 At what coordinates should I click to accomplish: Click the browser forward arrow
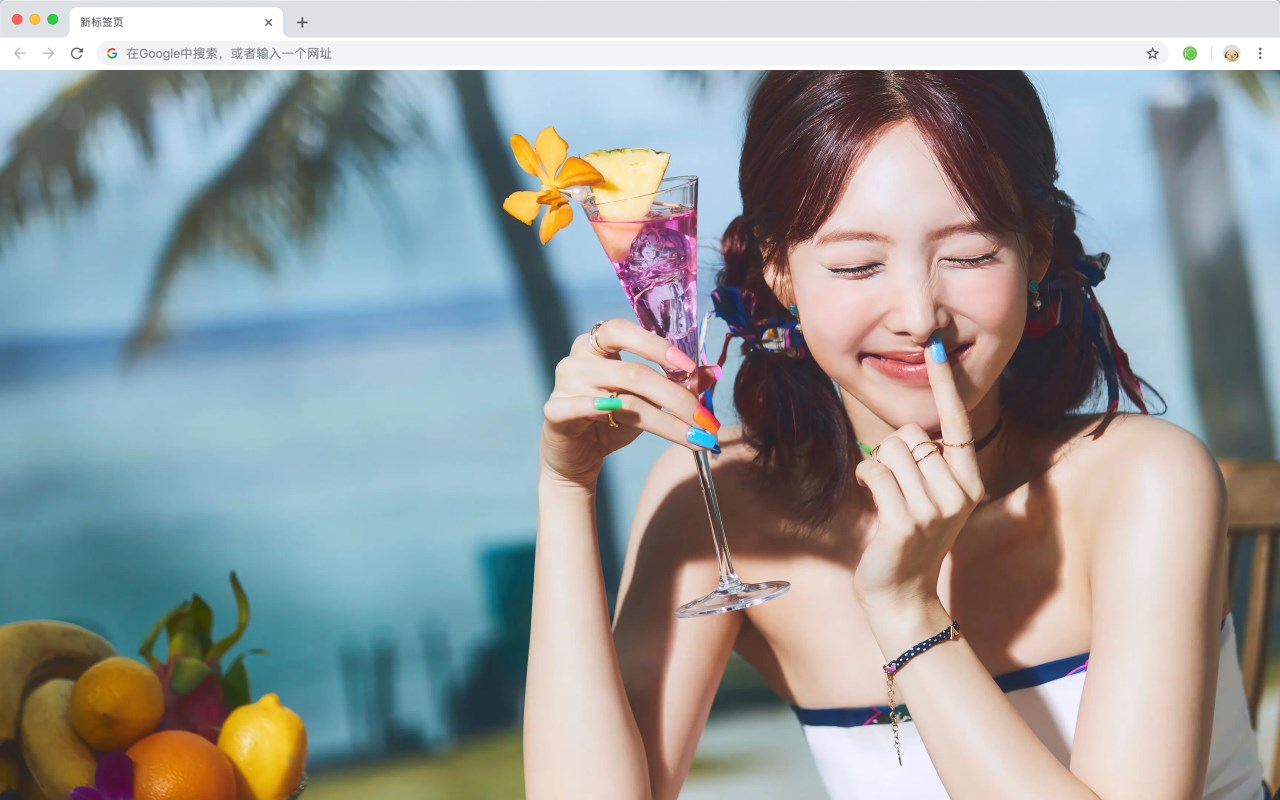(48, 53)
